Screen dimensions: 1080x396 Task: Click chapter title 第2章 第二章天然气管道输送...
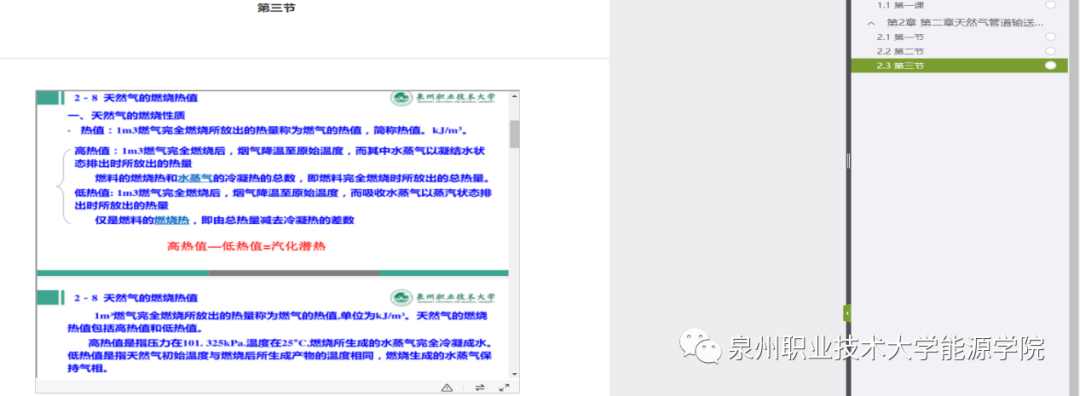(964, 23)
